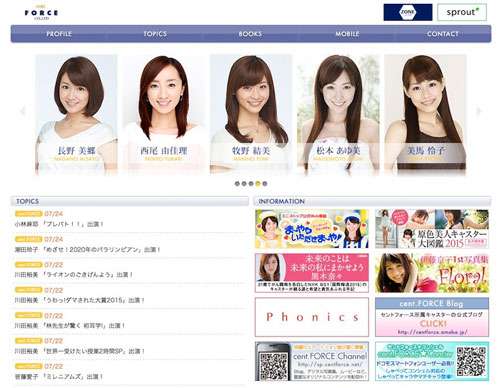Viewport: 500px width, 388px height.
Task: Open the Floral photo book banner
Action: 432,273
